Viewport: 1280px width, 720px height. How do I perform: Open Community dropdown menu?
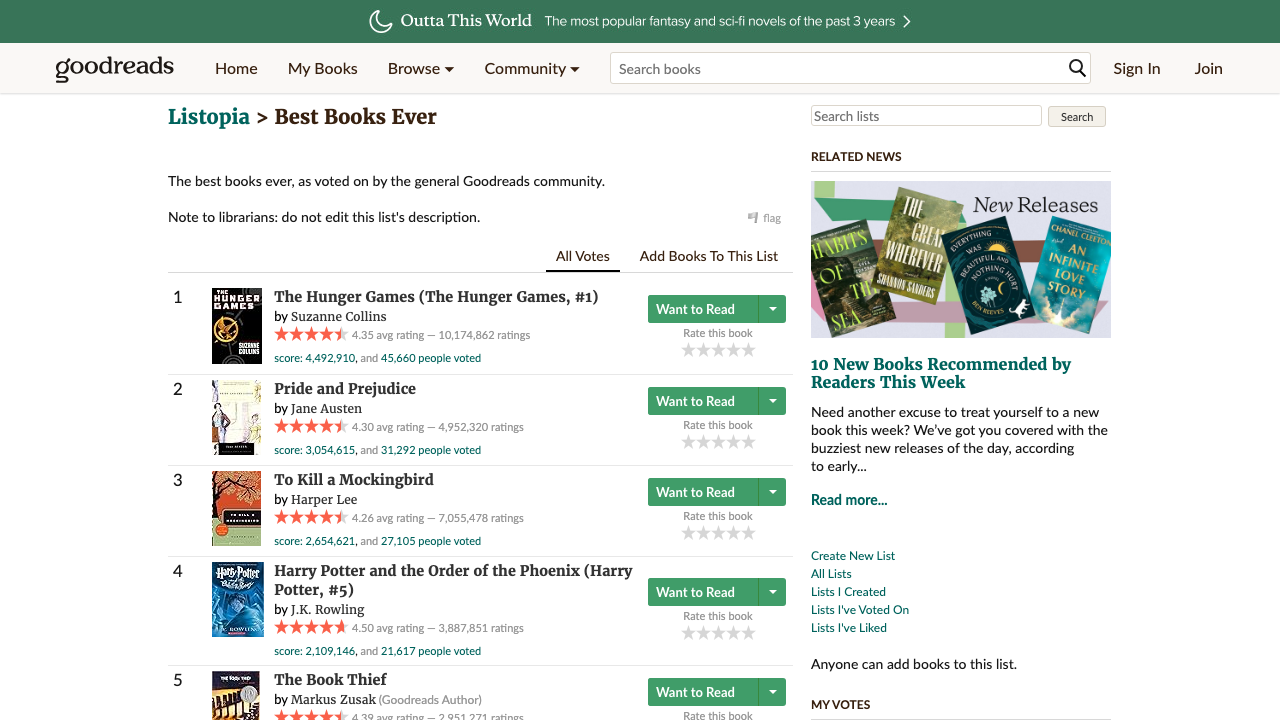click(532, 68)
